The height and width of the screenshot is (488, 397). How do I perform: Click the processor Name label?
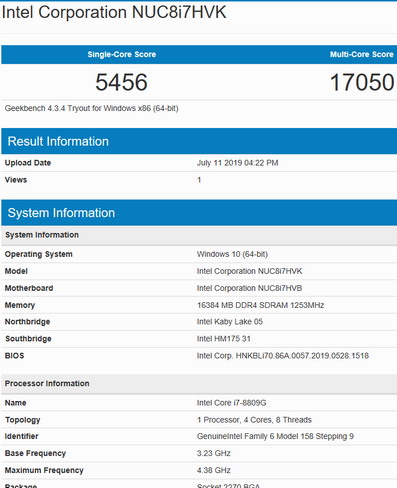click(x=15, y=403)
